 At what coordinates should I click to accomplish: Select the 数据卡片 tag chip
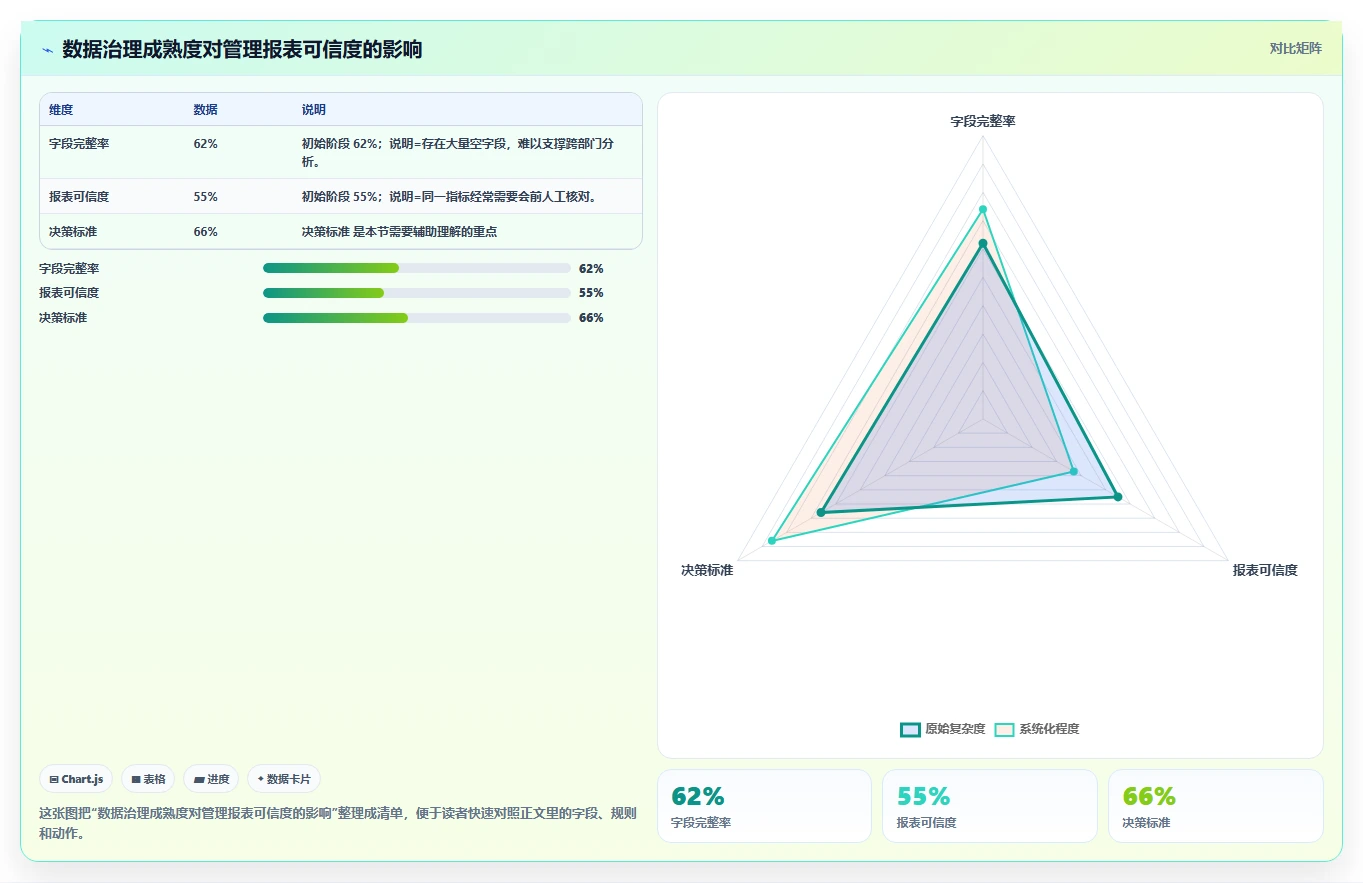pyautogui.click(x=284, y=779)
